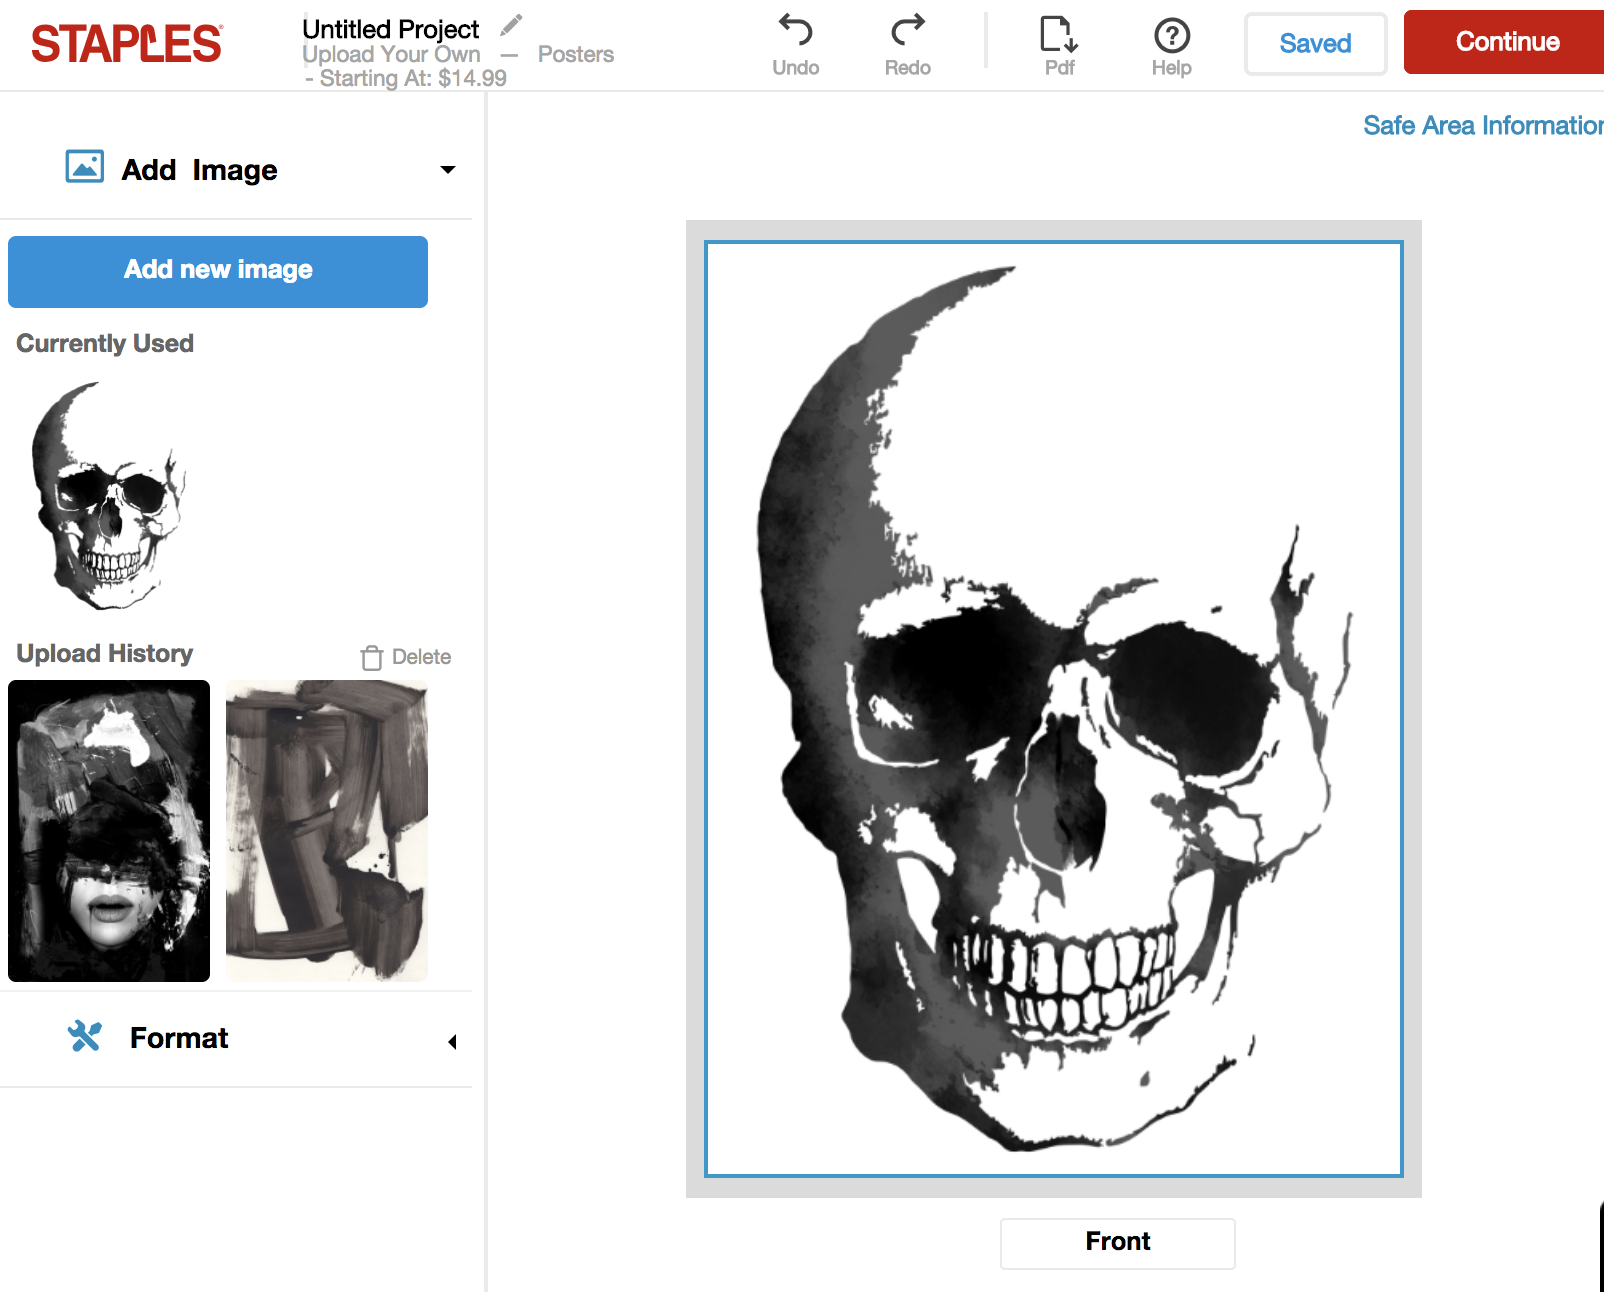Click the Undo arrow icon
This screenshot has width=1604, height=1292.
point(795,31)
